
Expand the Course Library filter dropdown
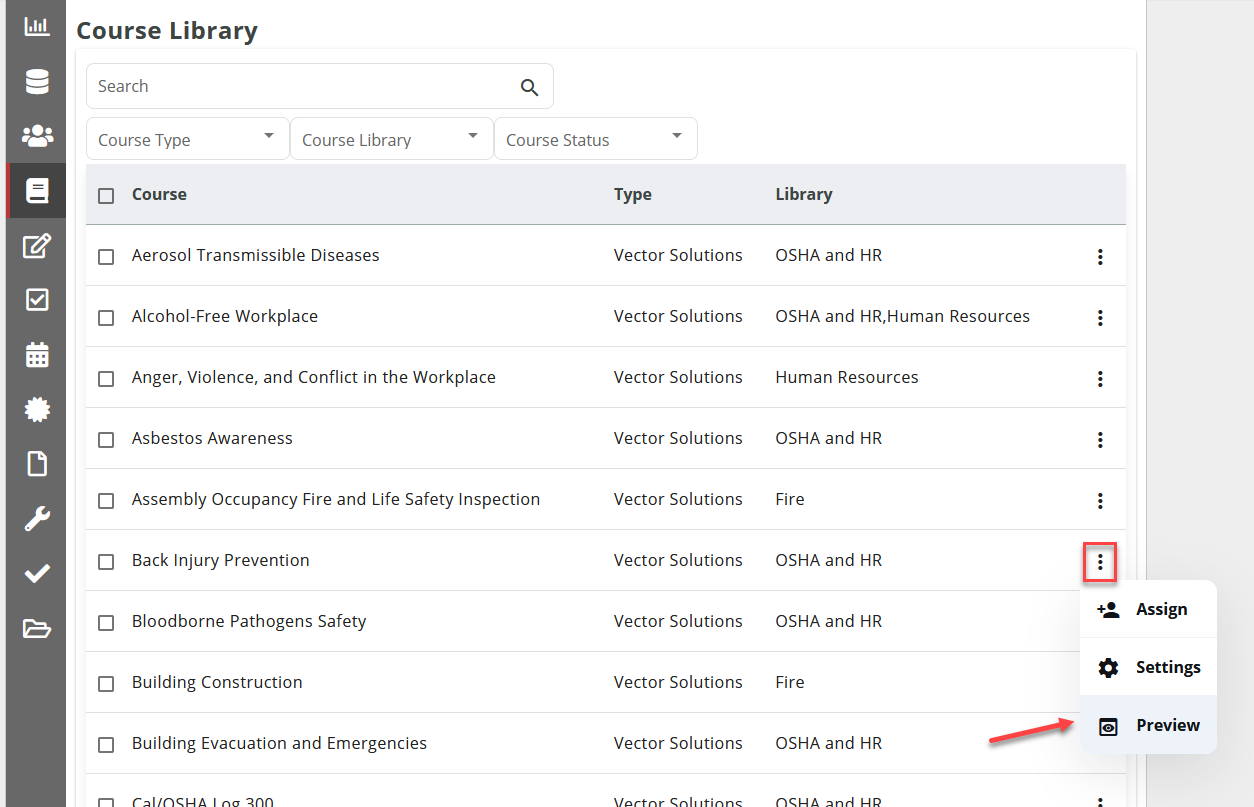[391, 138]
